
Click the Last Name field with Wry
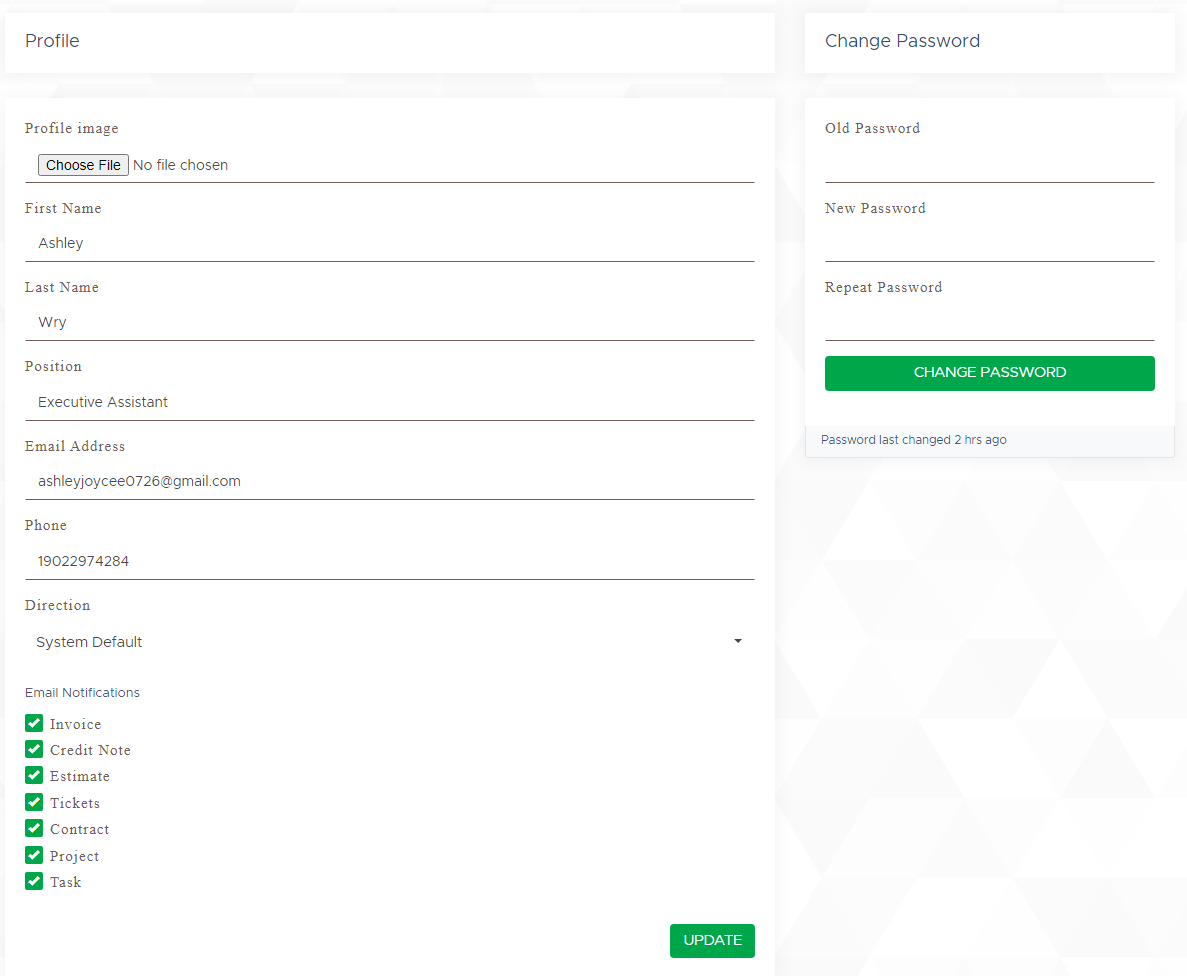389,322
